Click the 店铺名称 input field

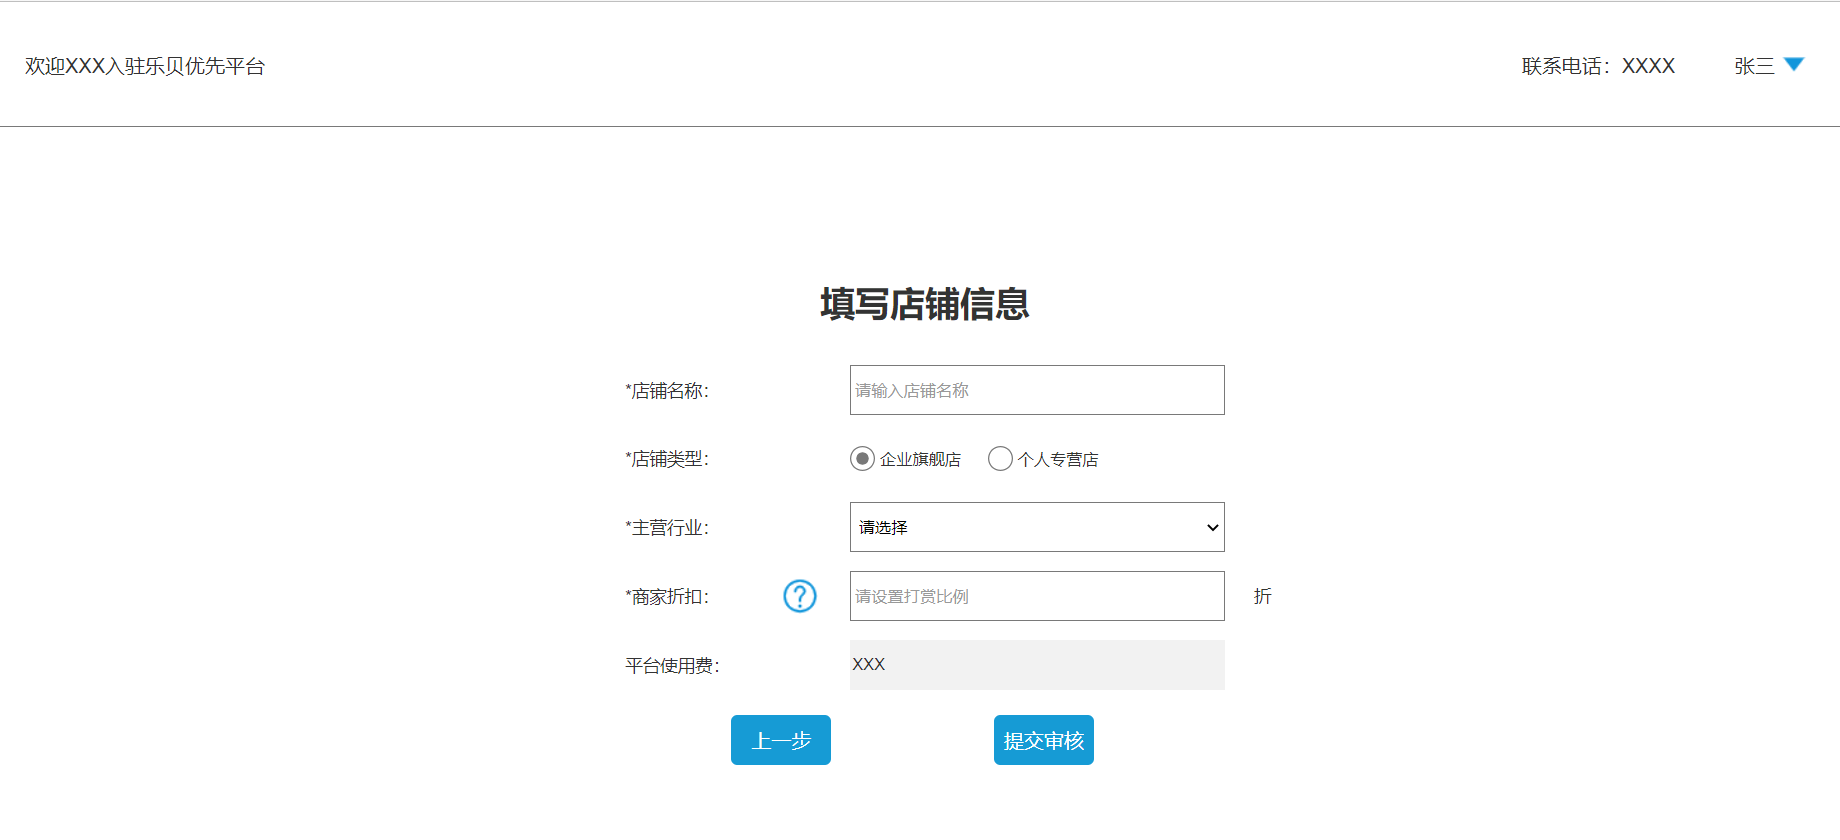(1037, 390)
